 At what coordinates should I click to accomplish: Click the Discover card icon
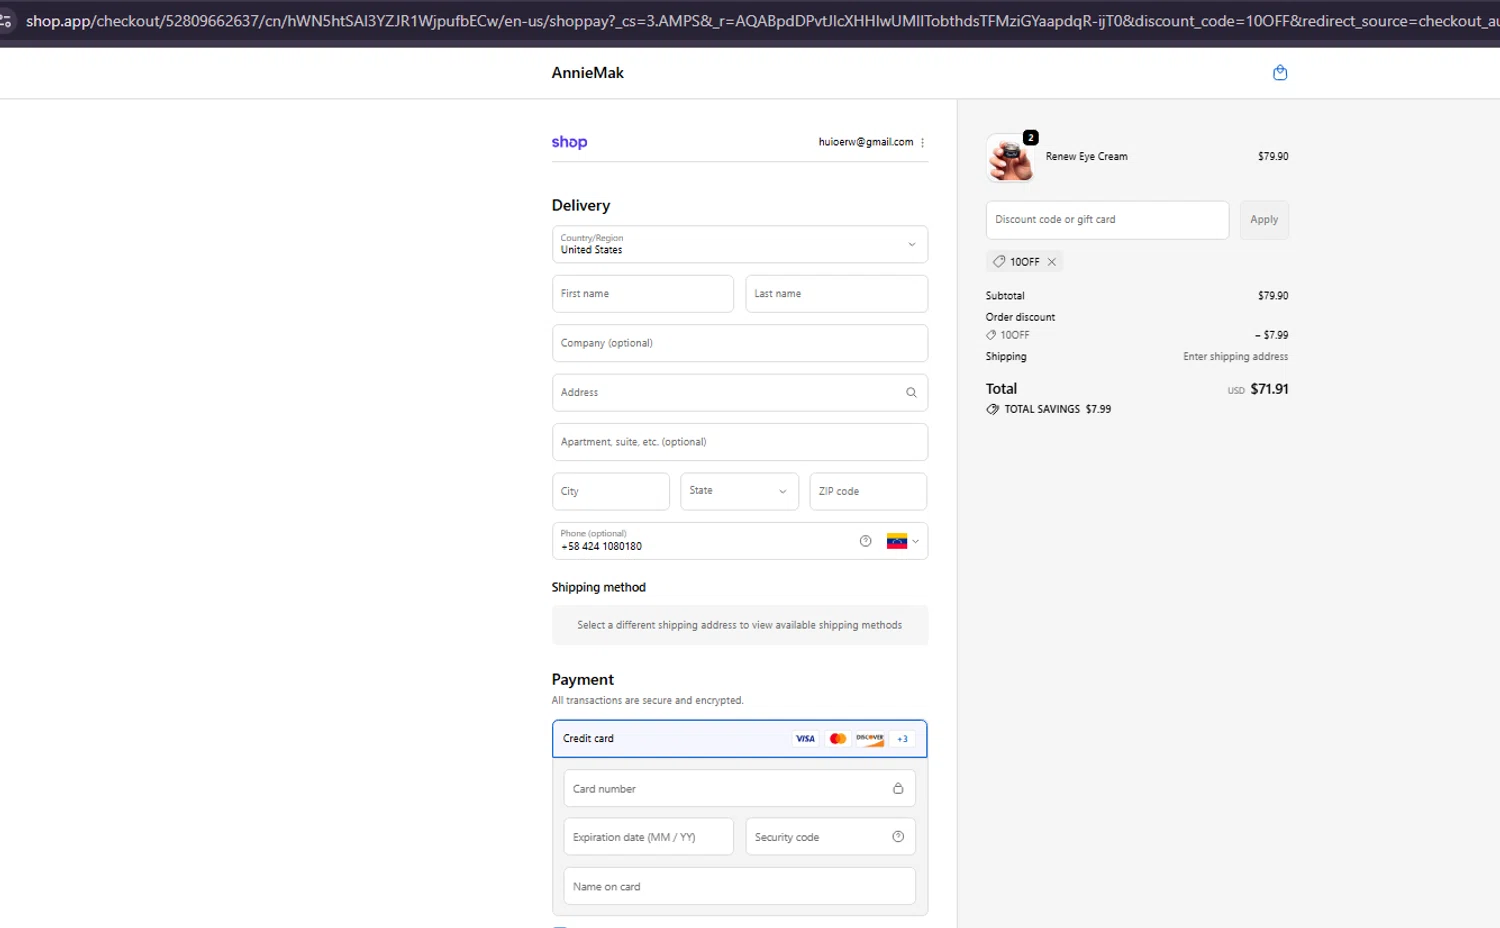point(870,739)
